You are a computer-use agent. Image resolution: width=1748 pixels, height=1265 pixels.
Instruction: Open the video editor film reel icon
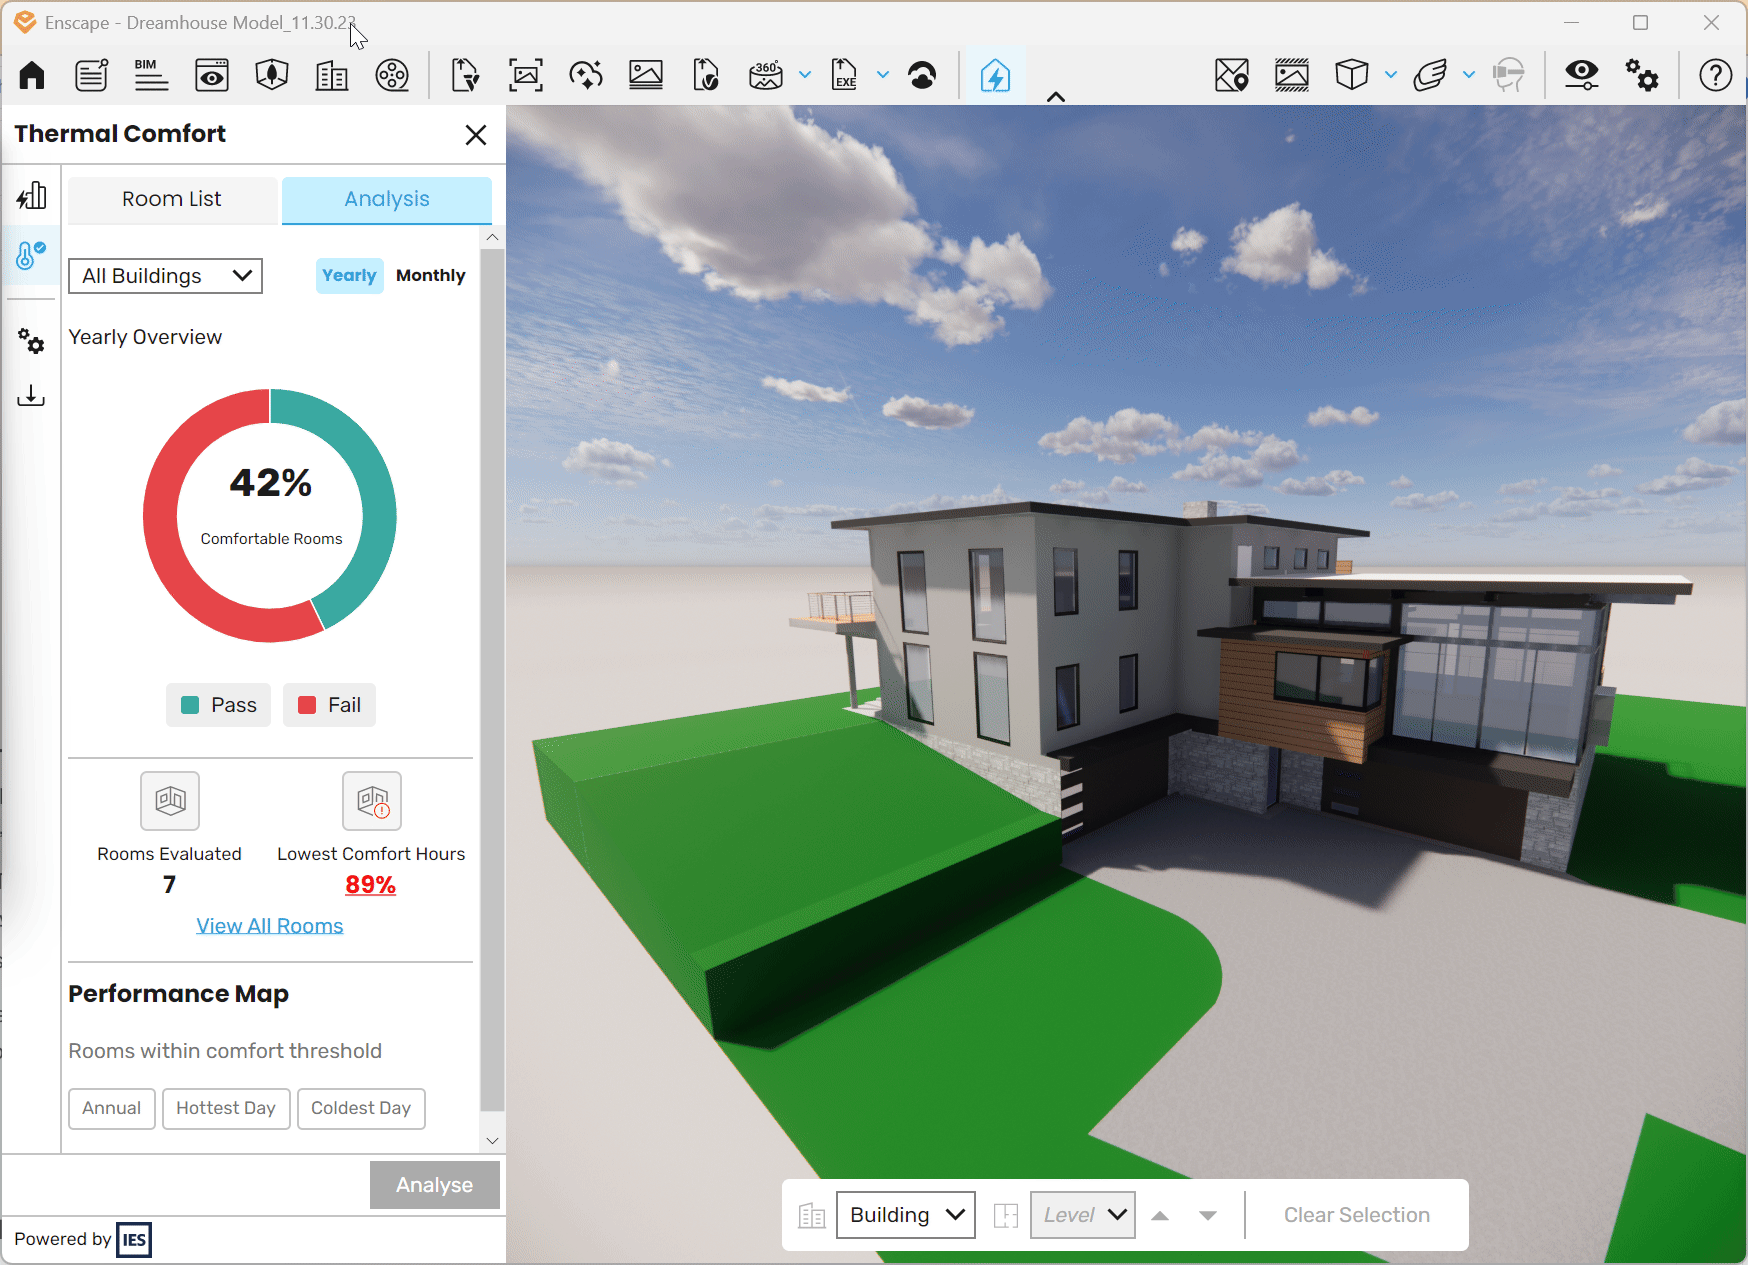[392, 75]
